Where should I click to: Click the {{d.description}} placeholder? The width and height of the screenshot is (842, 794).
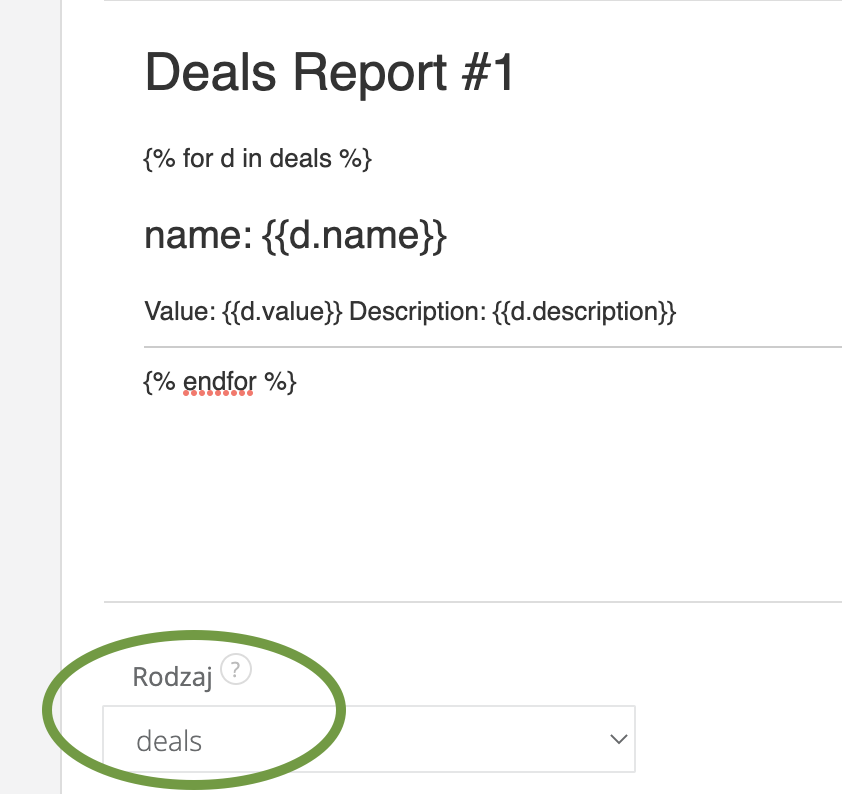[x=584, y=312]
